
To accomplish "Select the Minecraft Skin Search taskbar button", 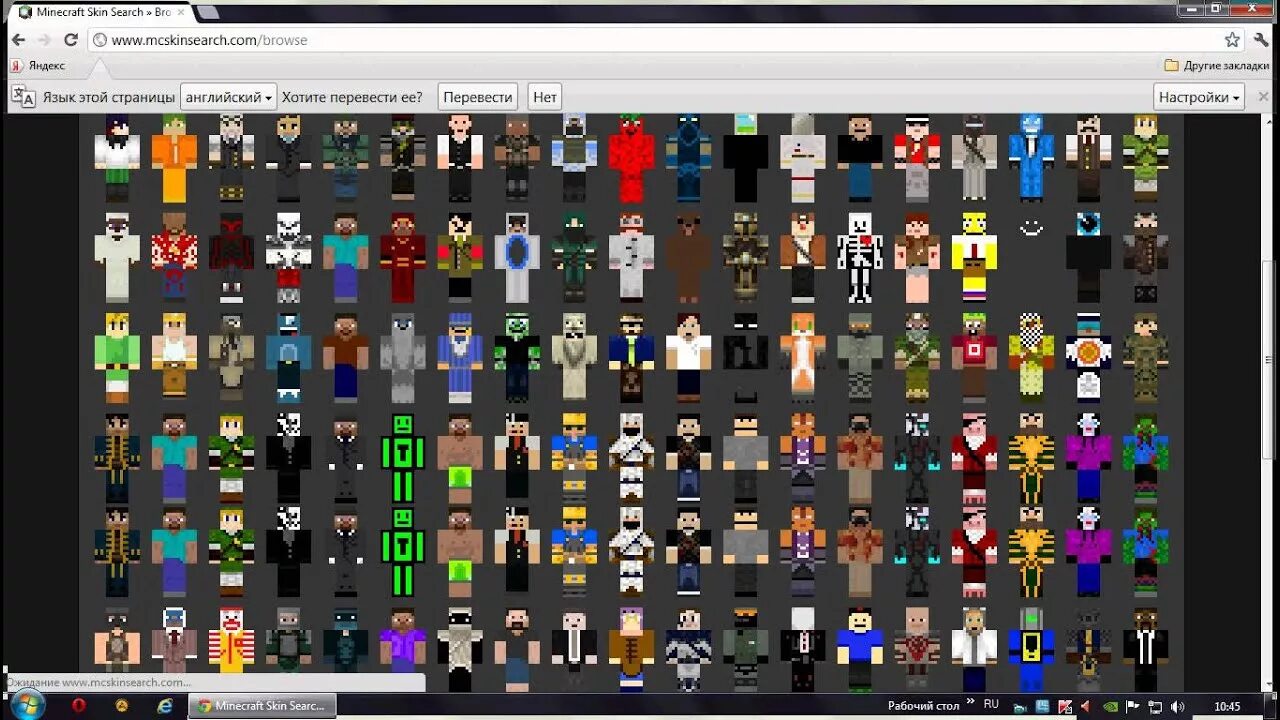I will [x=262, y=705].
